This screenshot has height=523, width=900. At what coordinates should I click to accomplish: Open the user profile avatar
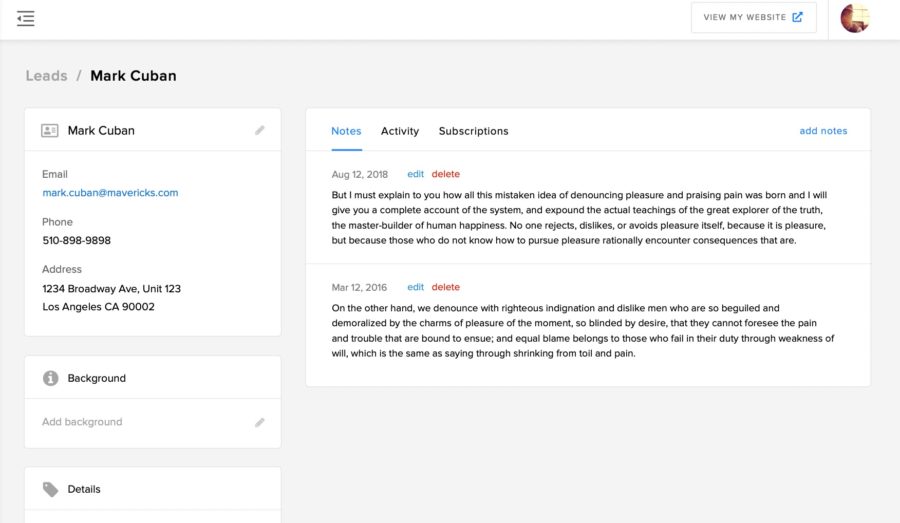(855, 18)
